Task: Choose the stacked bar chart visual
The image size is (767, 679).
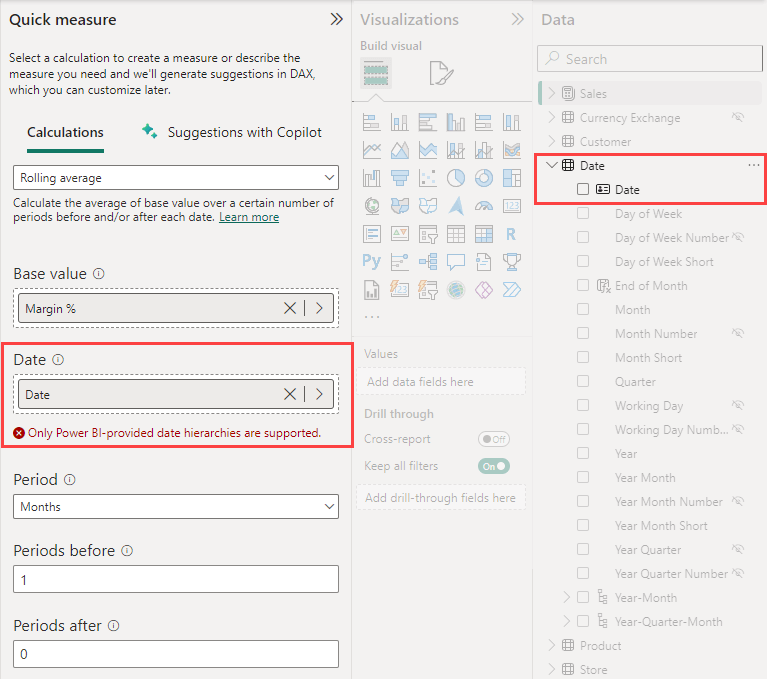Action: (372, 122)
